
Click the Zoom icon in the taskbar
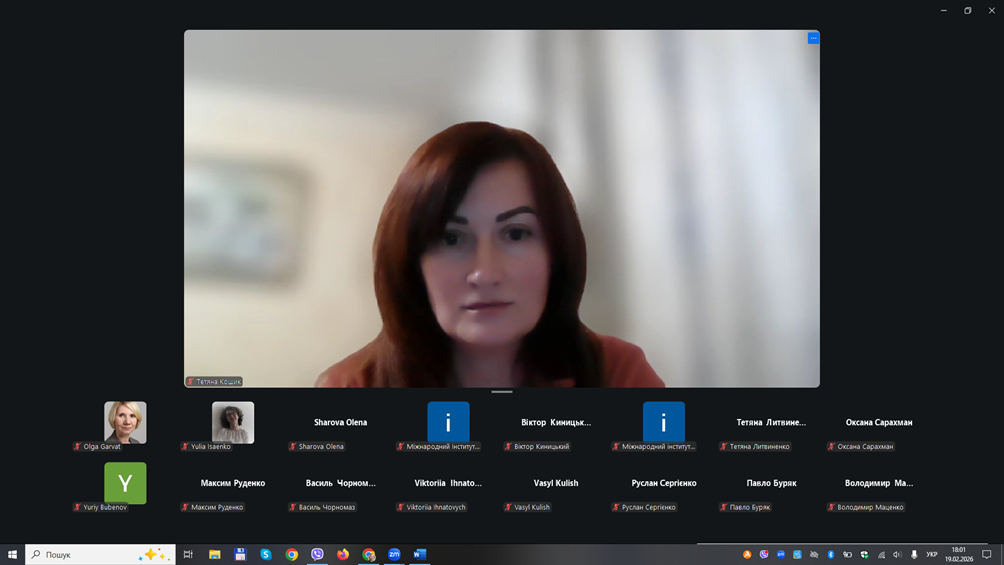[x=394, y=554]
